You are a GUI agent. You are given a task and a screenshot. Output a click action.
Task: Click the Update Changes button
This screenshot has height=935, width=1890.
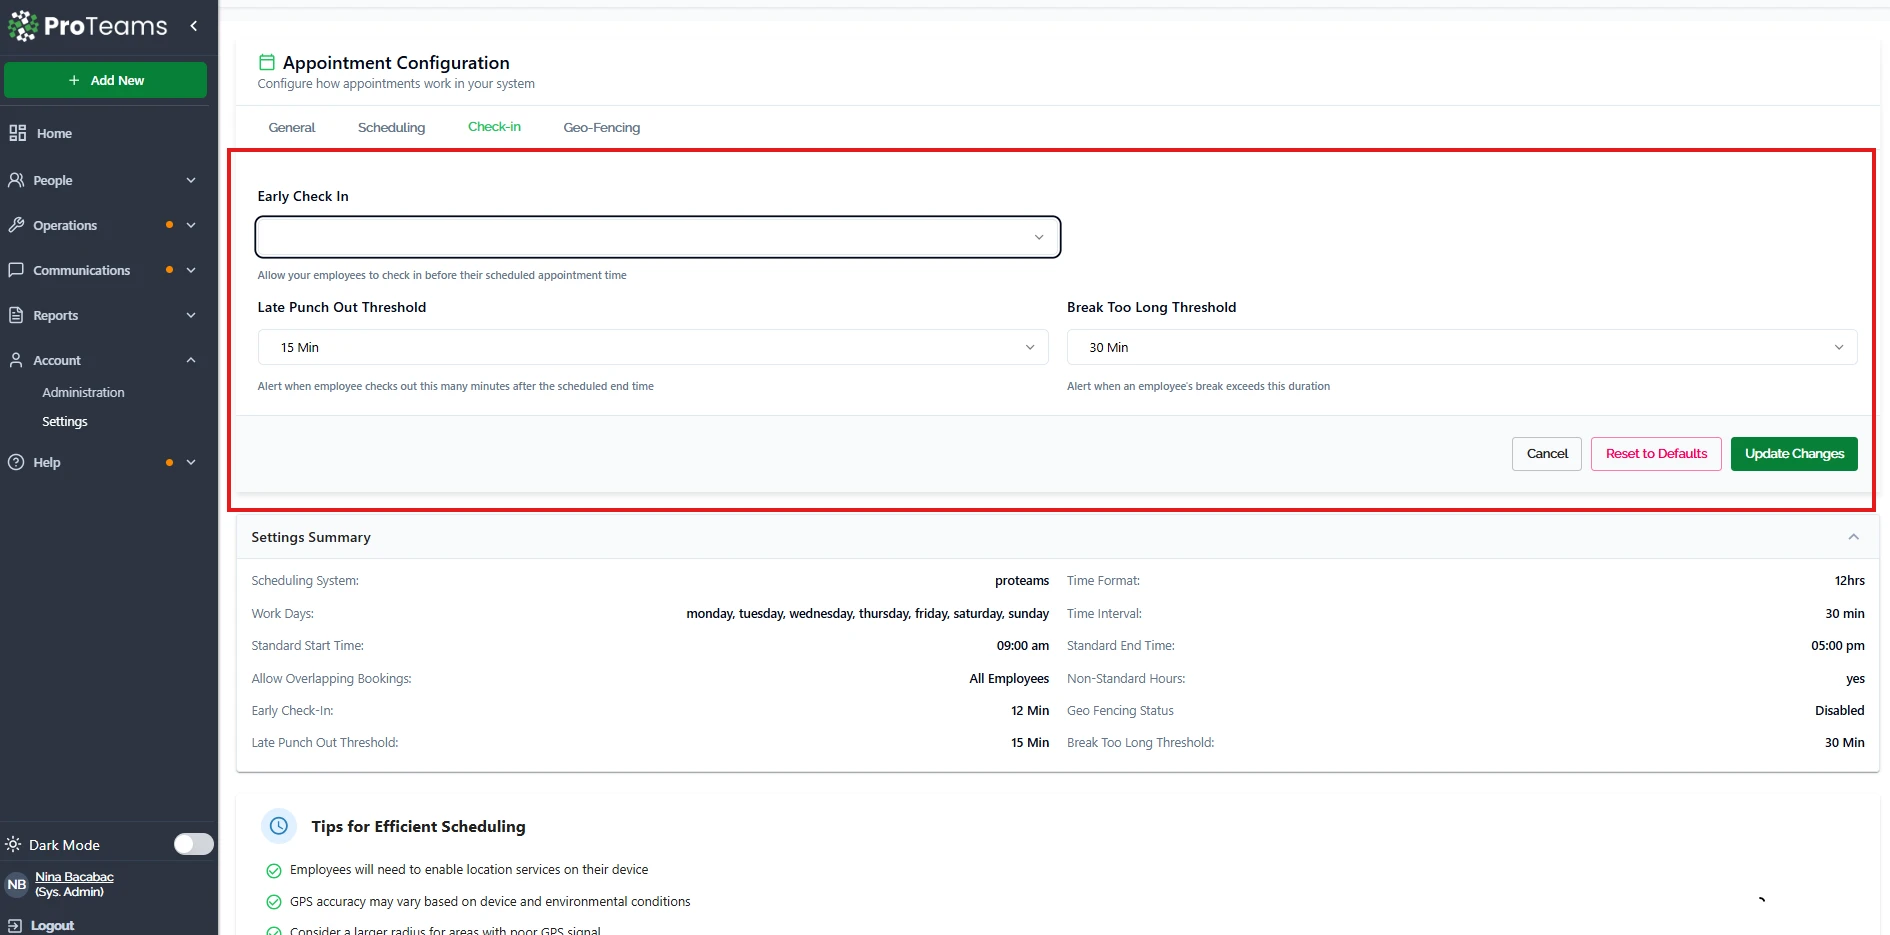(1793, 453)
